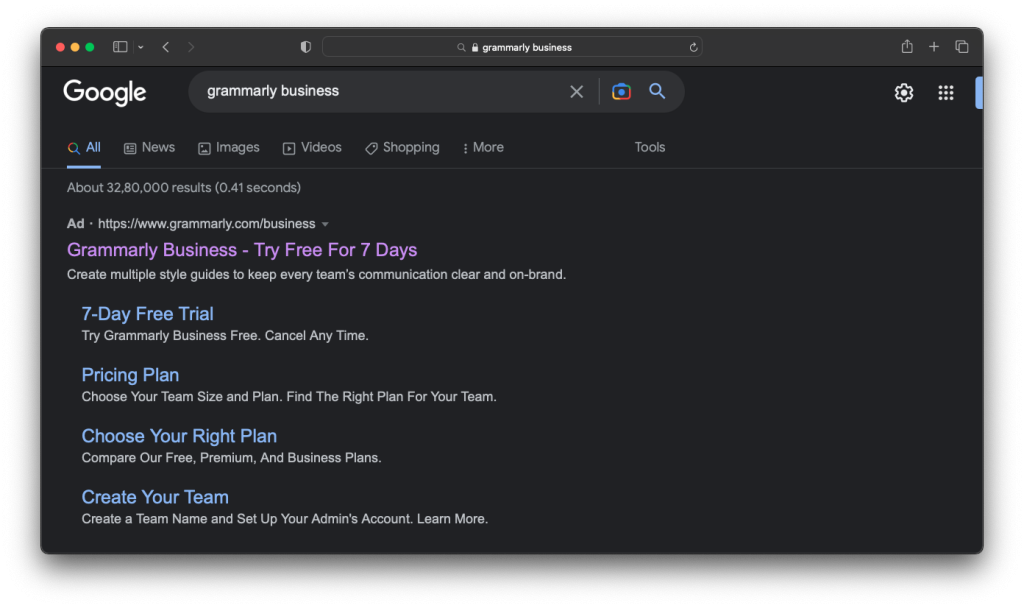The image size is (1024, 608).
Task: Click the Safari share icon
Action: [x=907, y=47]
